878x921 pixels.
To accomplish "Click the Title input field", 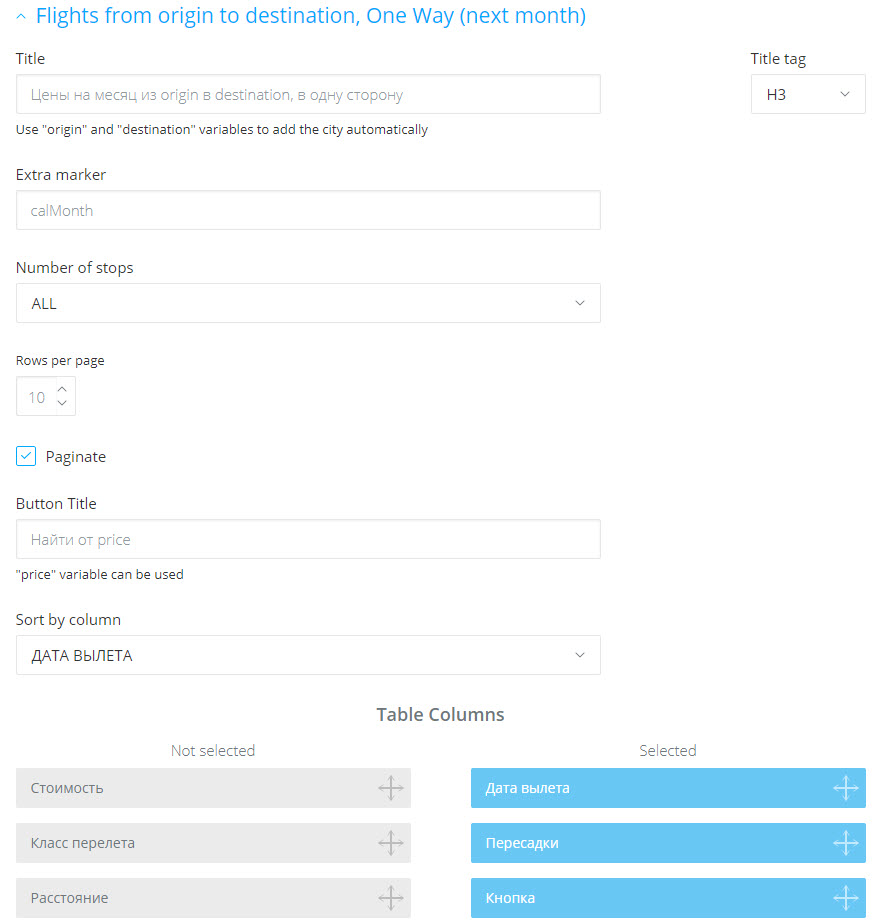I will click(308, 94).
